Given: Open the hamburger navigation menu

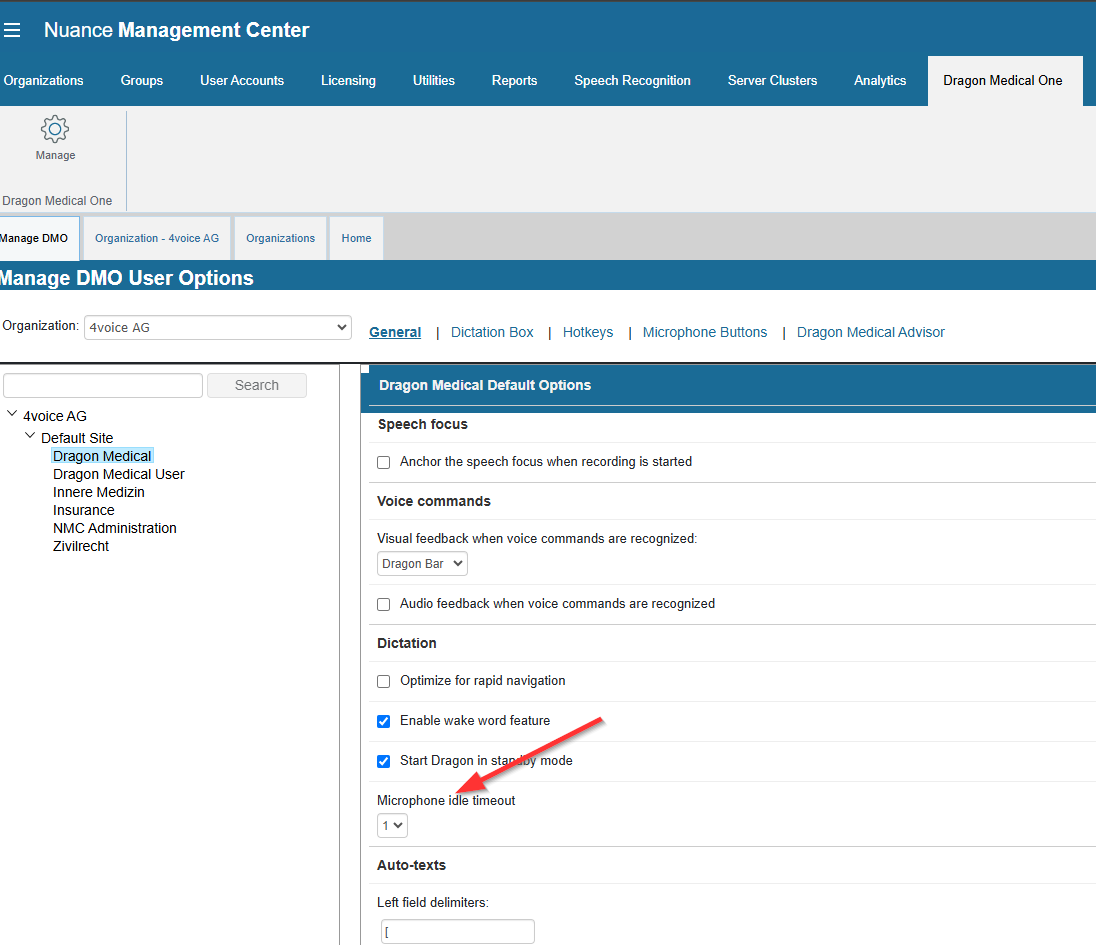Looking at the screenshot, I should pyautogui.click(x=12, y=30).
